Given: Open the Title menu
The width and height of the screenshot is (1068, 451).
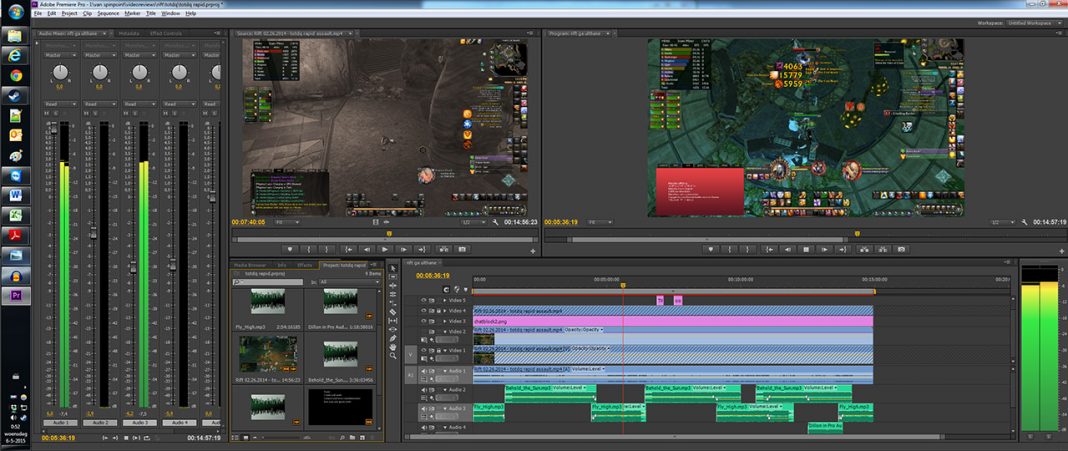Looking at the screenshot, I should coord(151,13).
